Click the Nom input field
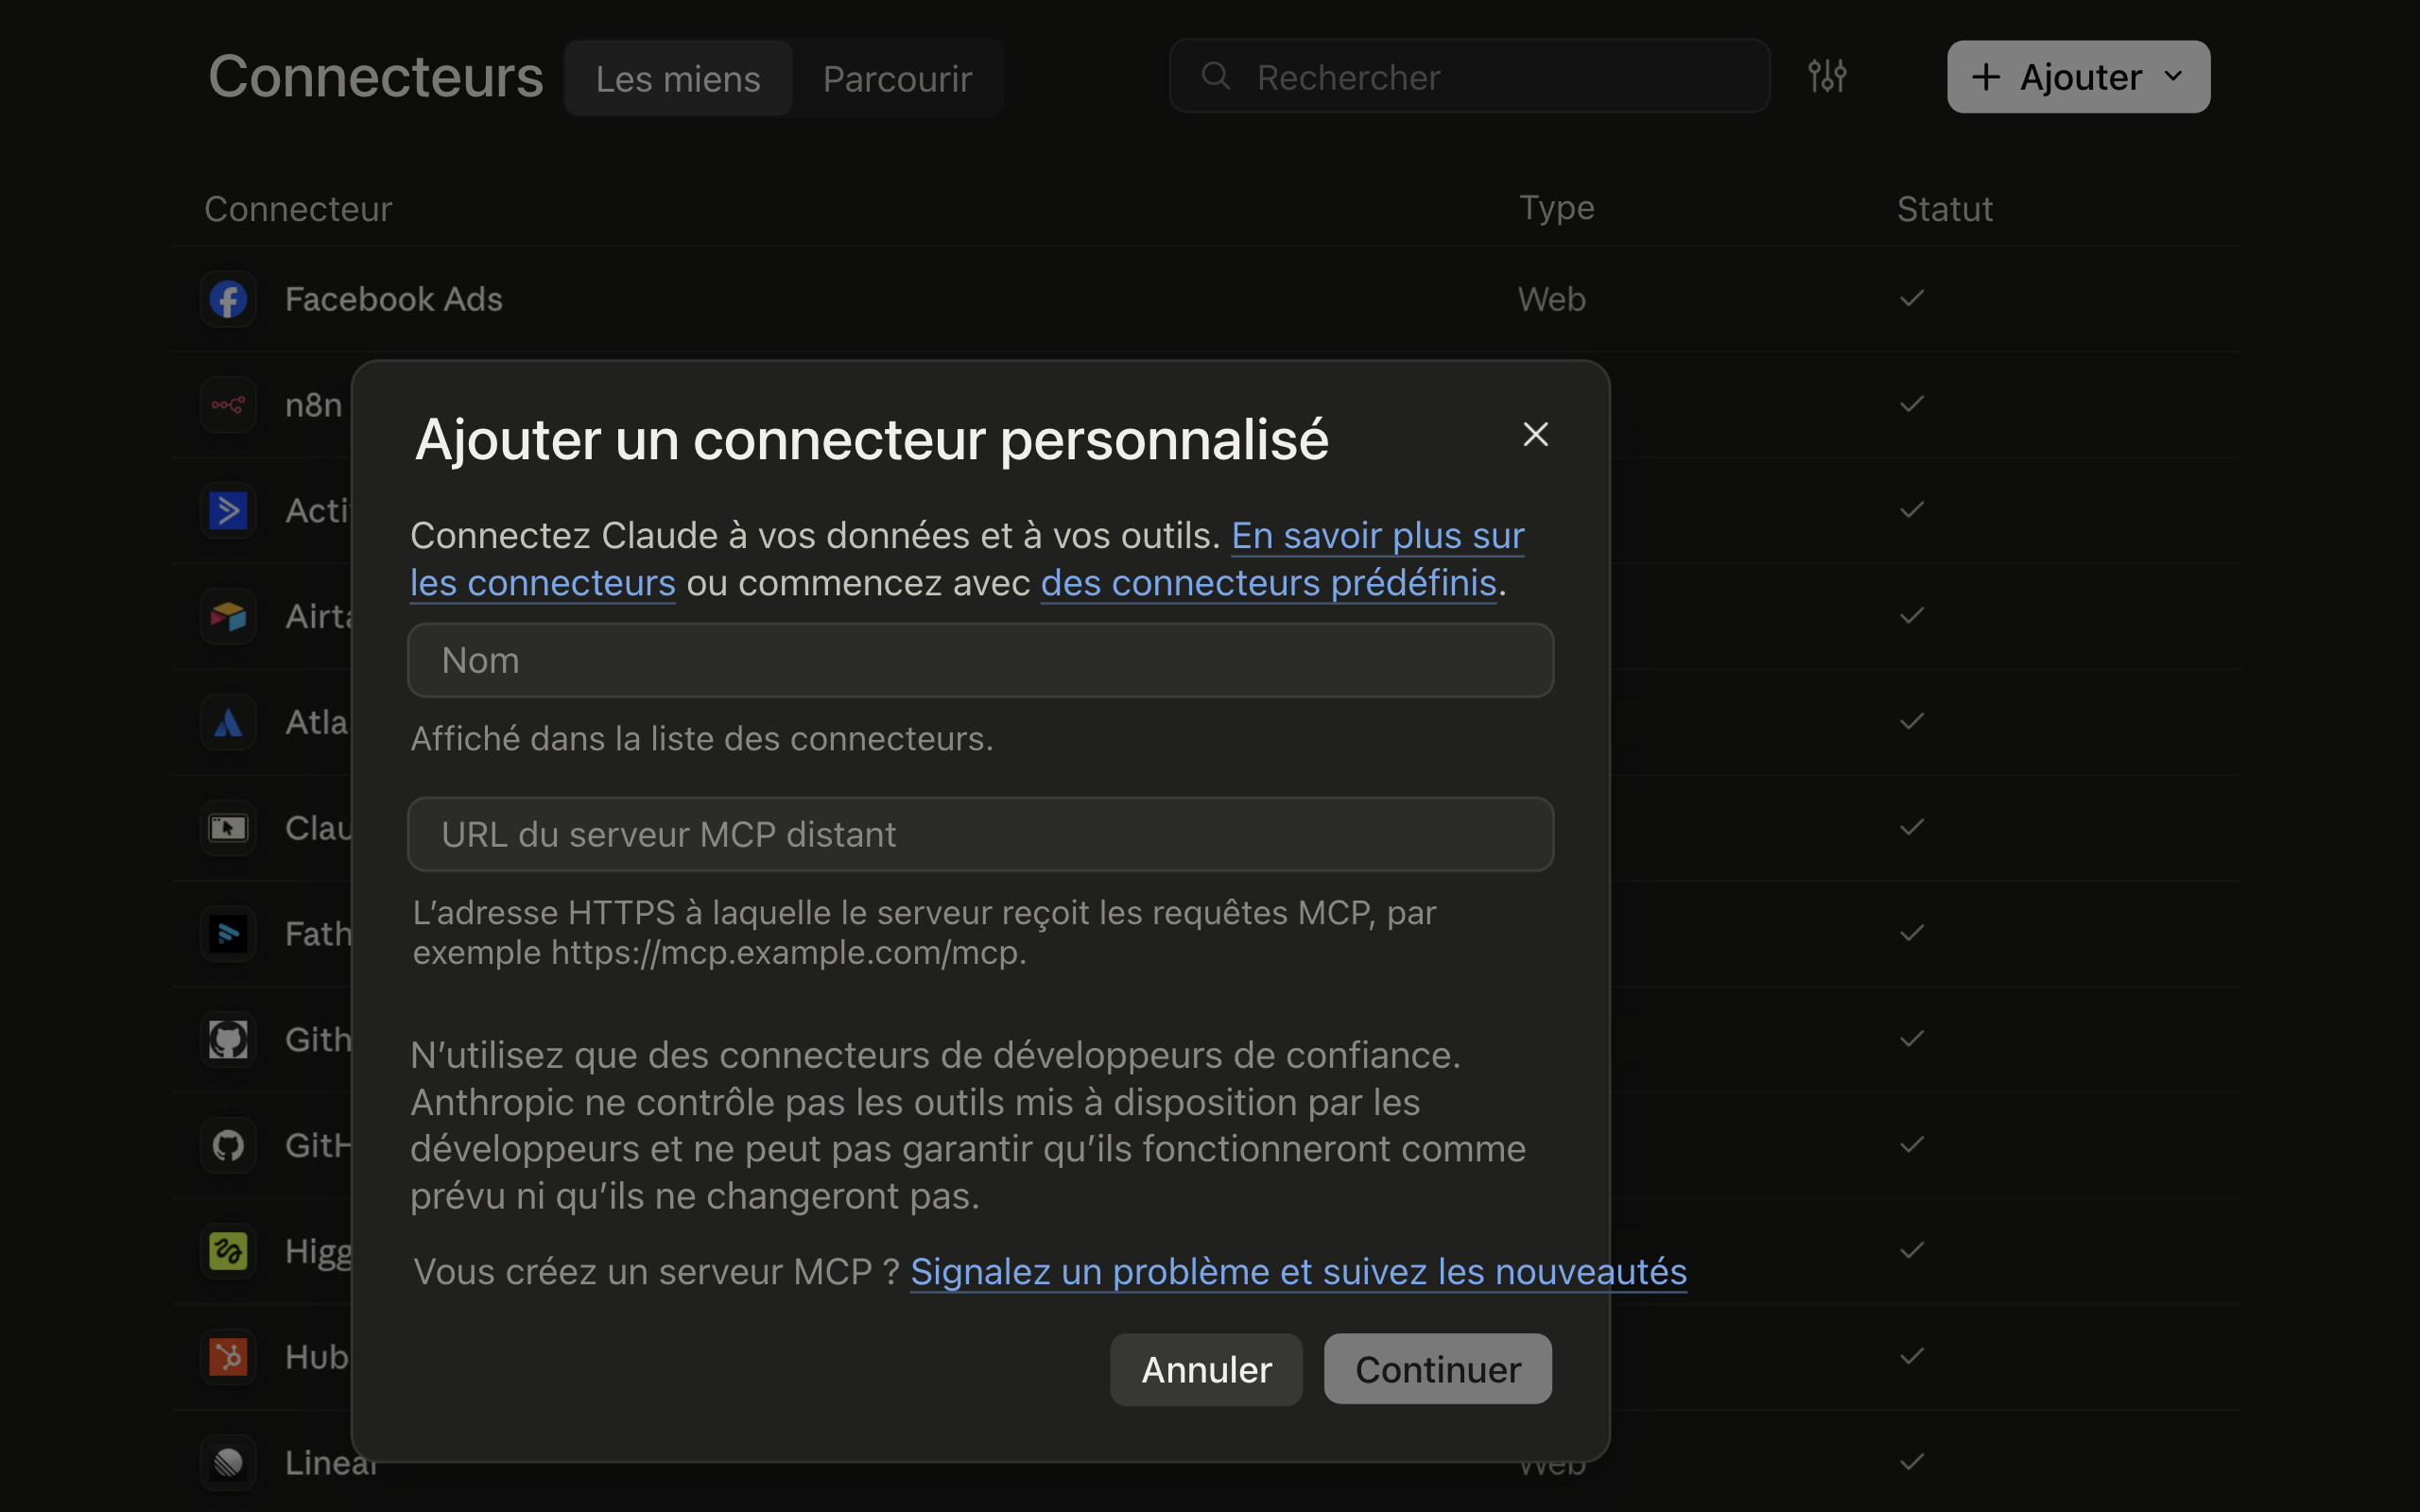Image resolution: width=2420 pixels, height=1512 pixels. (x=980, y=660)
